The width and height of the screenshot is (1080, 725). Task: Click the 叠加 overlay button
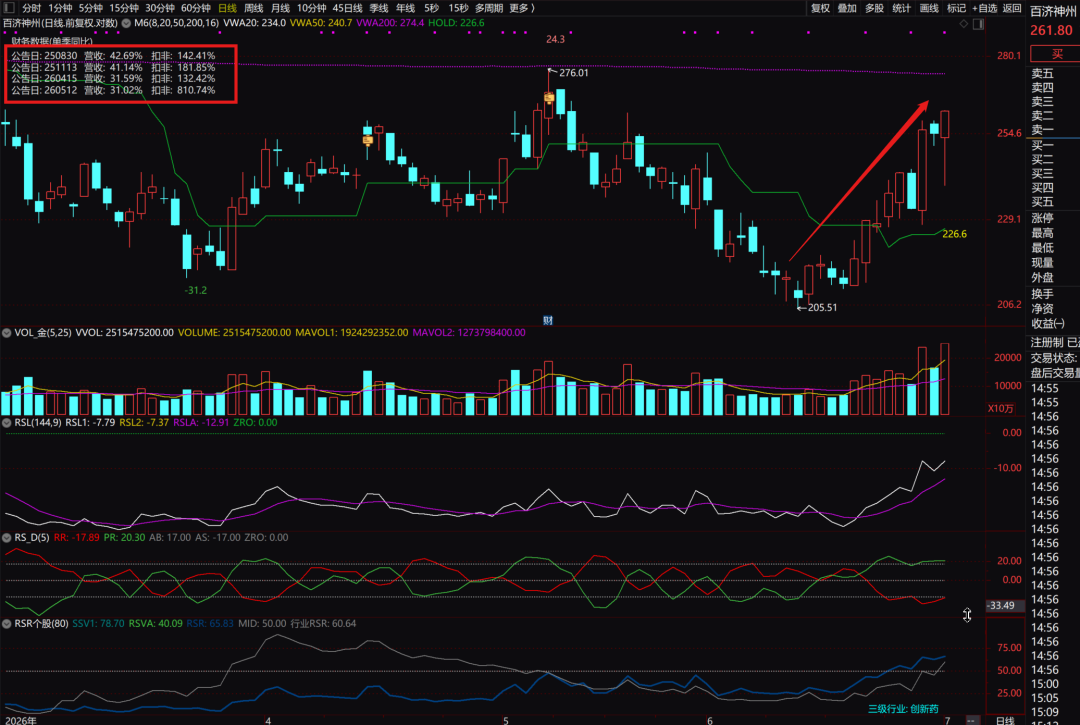click(x=847, y=8)
